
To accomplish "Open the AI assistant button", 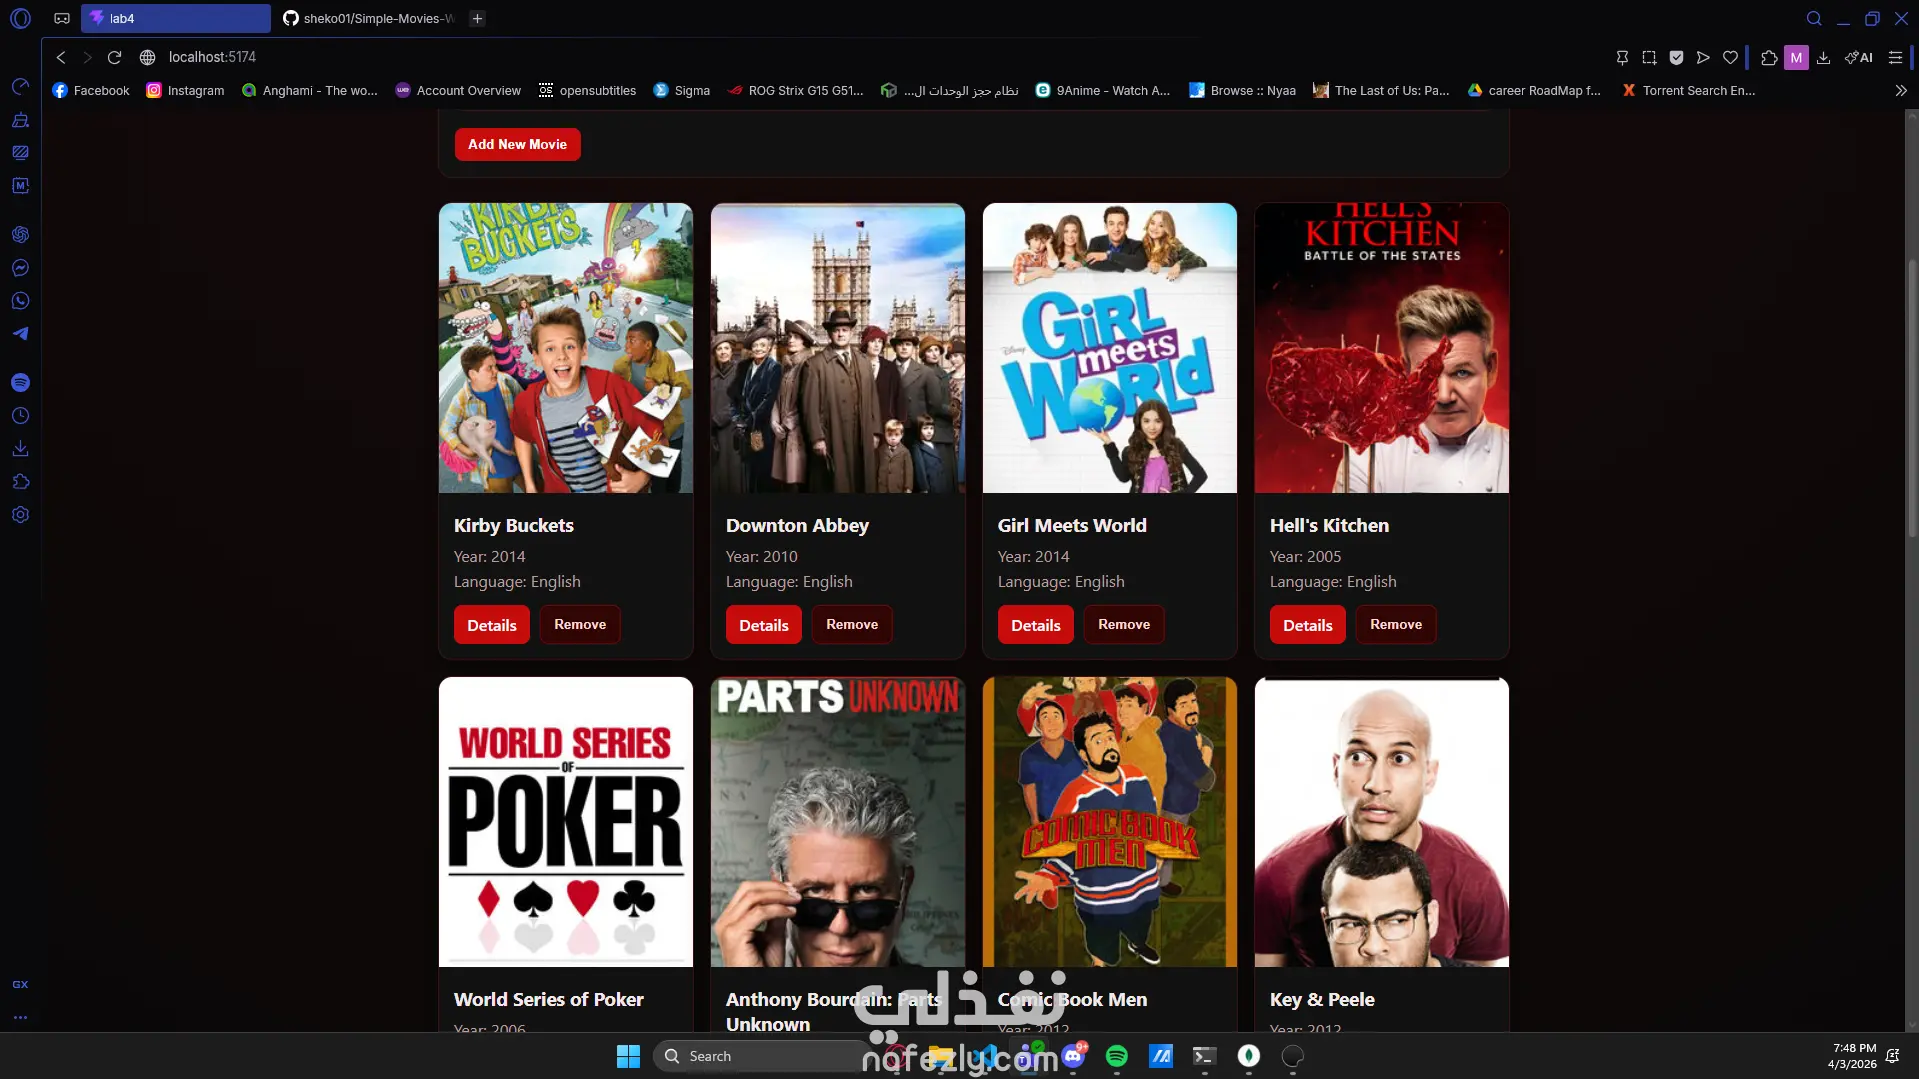I will click(1859, 58).
